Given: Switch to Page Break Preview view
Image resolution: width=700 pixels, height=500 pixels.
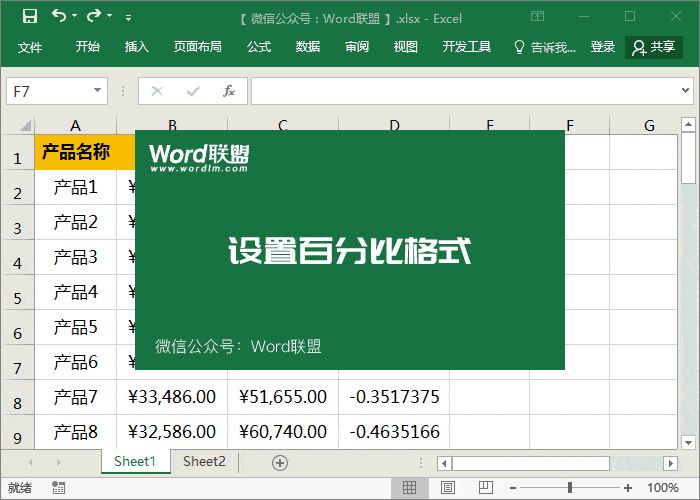Looking at the screenshot, I should [x=485, y=488].
